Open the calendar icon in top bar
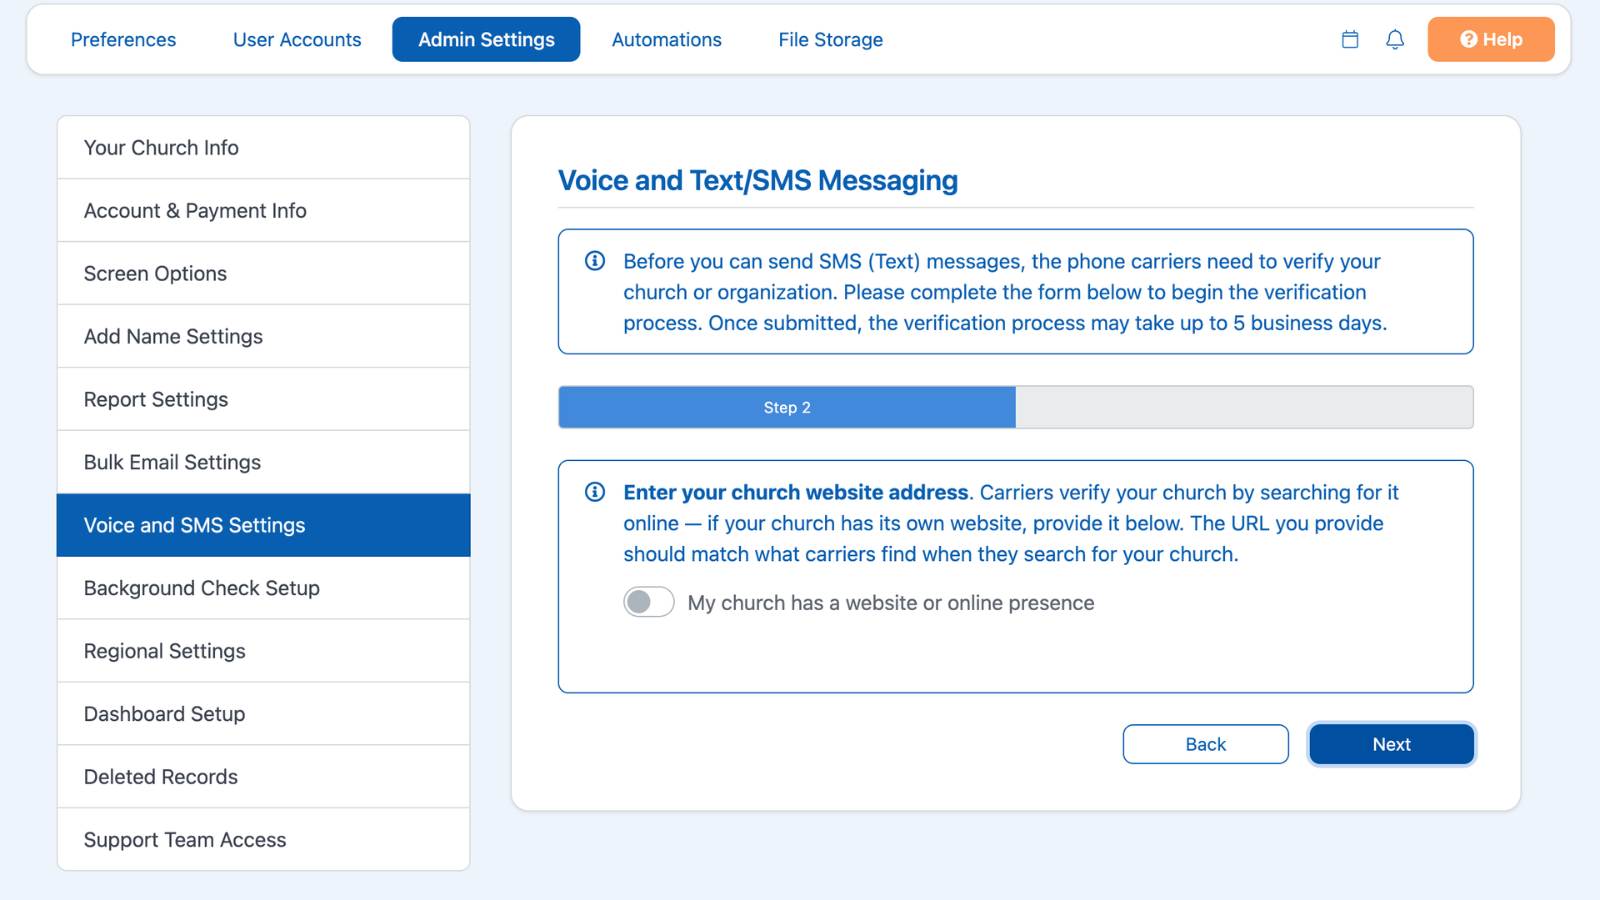This screenshot has width=1600, height=900. [1350, 39]
